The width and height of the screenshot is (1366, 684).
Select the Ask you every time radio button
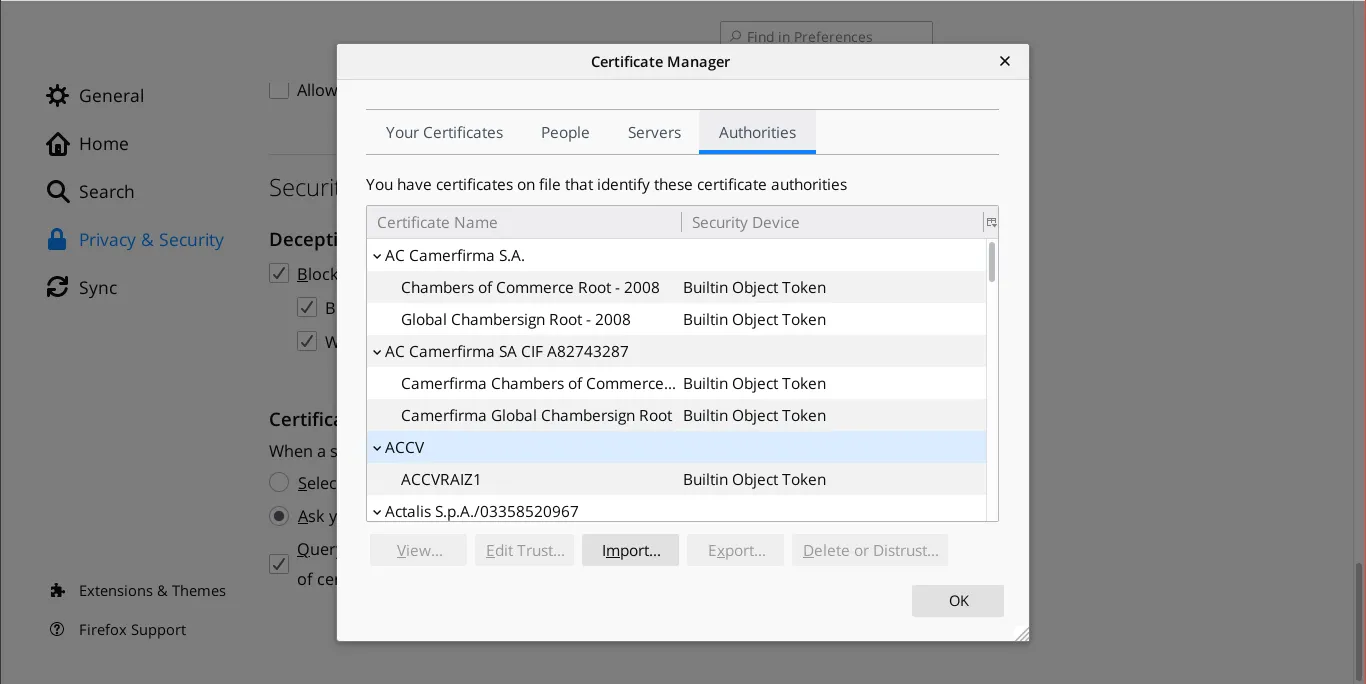279,516
